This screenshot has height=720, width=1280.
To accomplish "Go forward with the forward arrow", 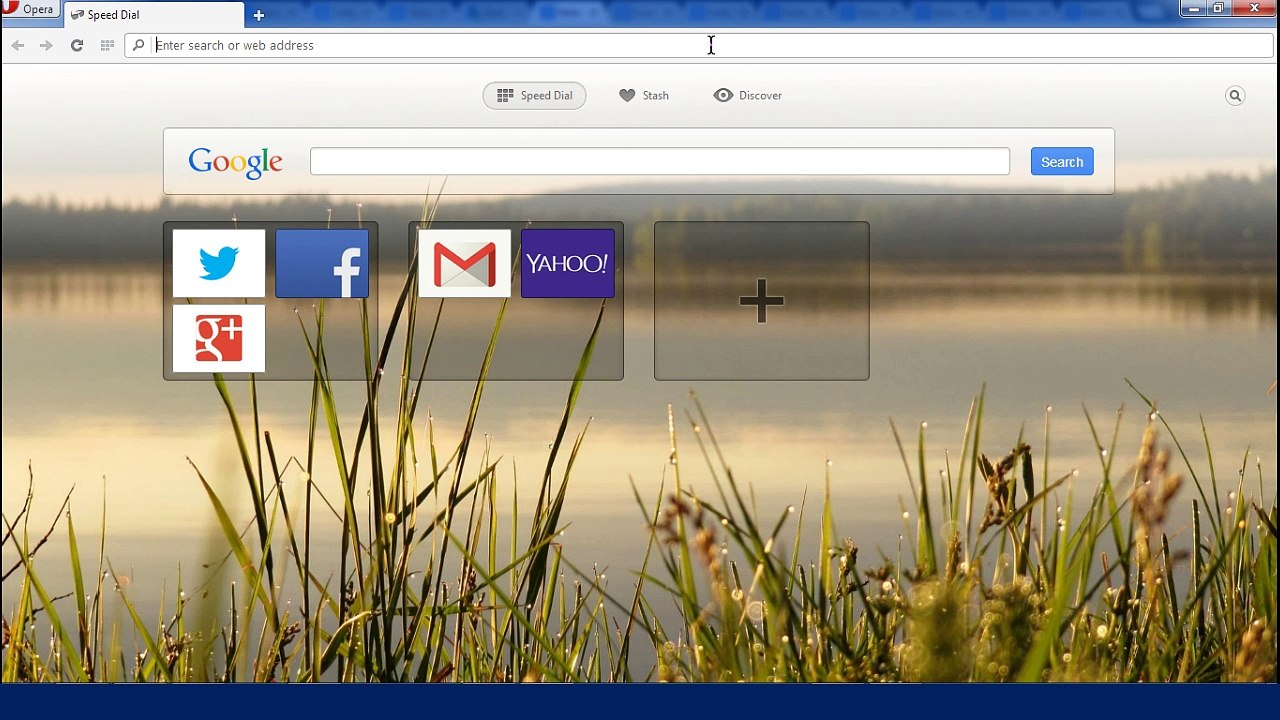I will point(46,45).
